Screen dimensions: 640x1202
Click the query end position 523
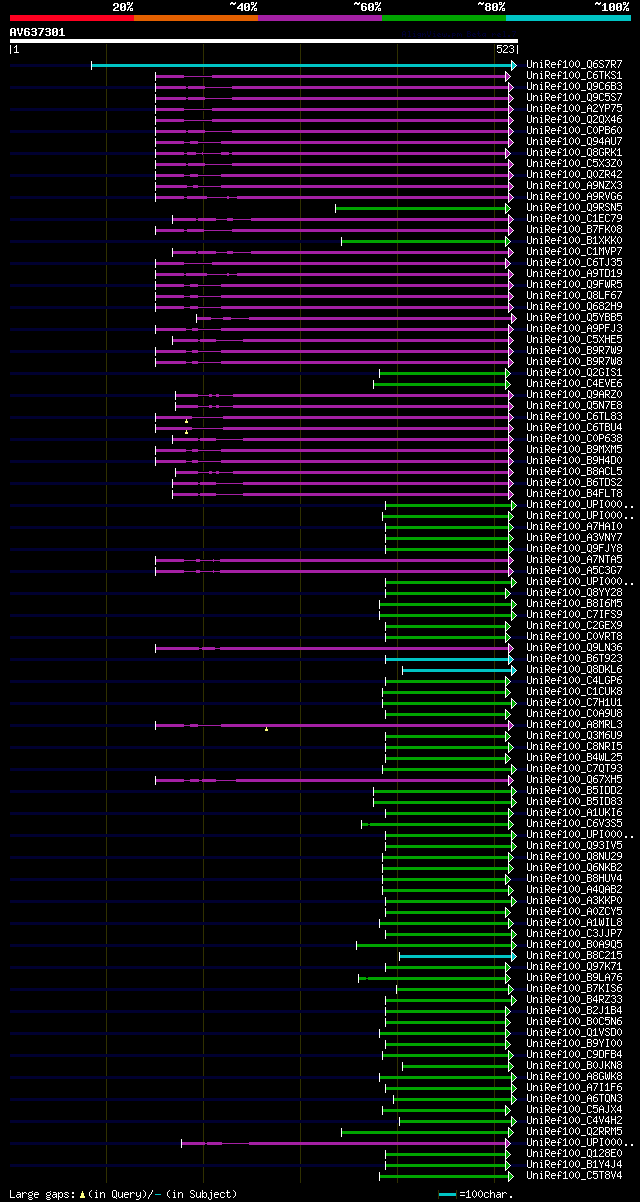tap(505, 49)
